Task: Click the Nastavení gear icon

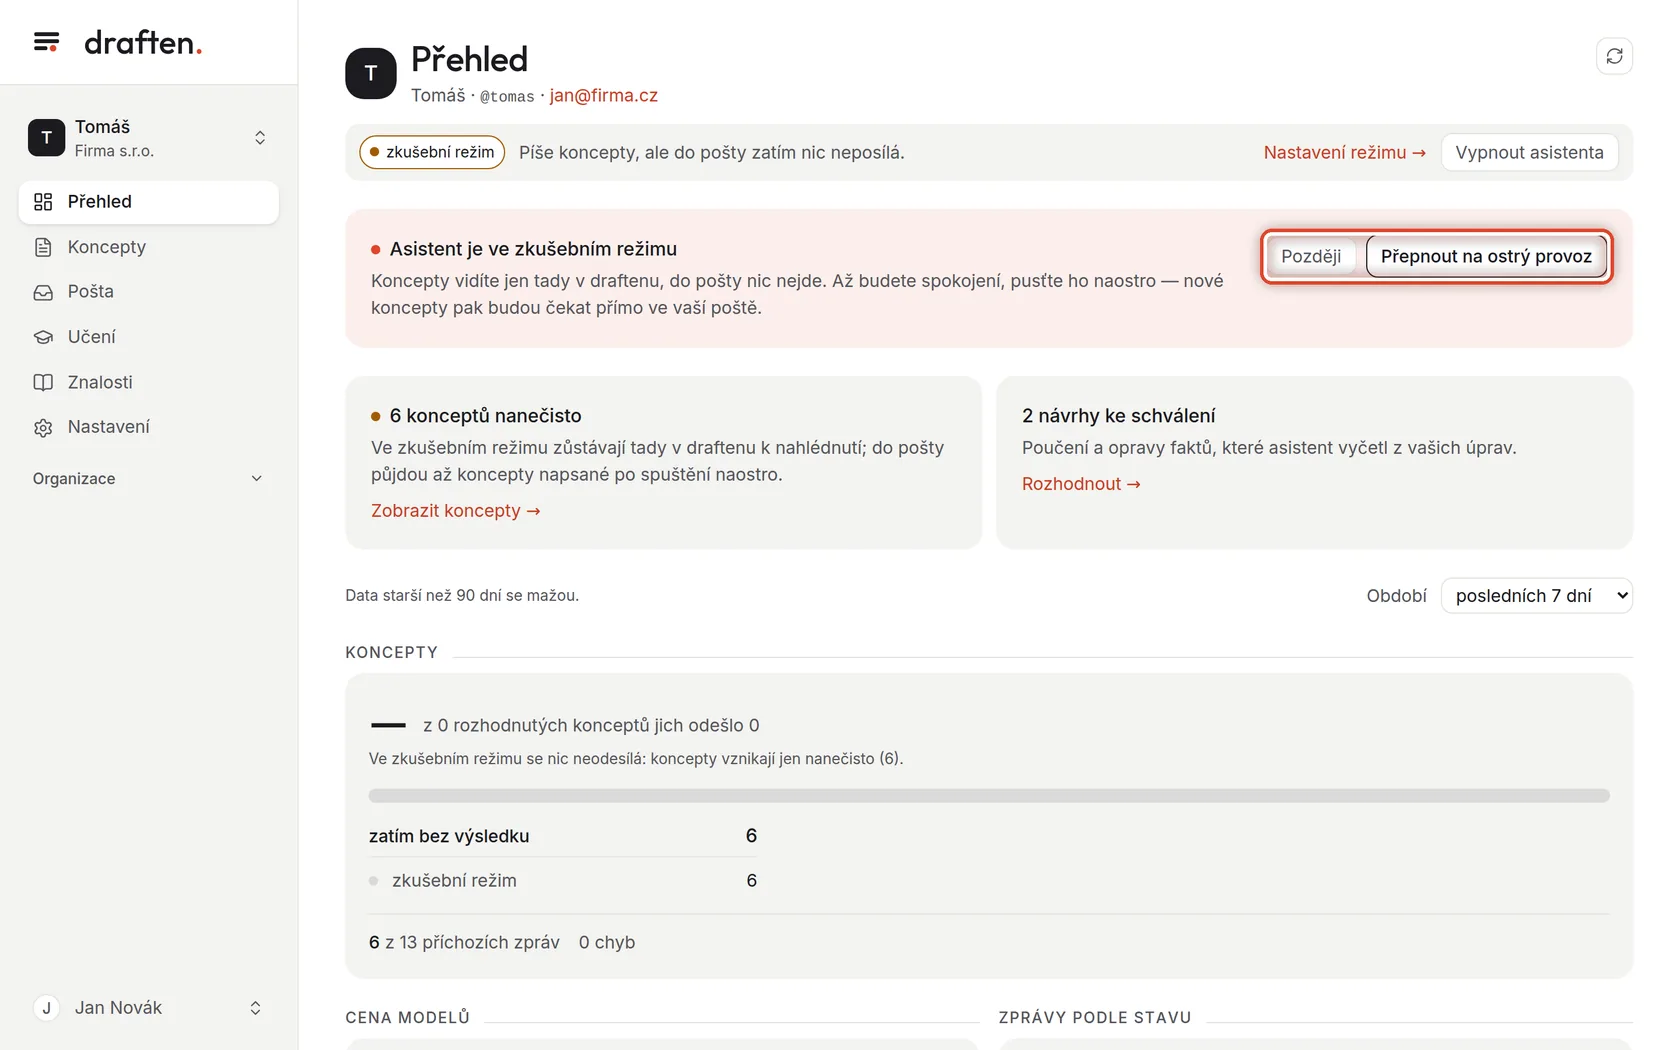Action: pyautogui.click(x=43, y=427)
